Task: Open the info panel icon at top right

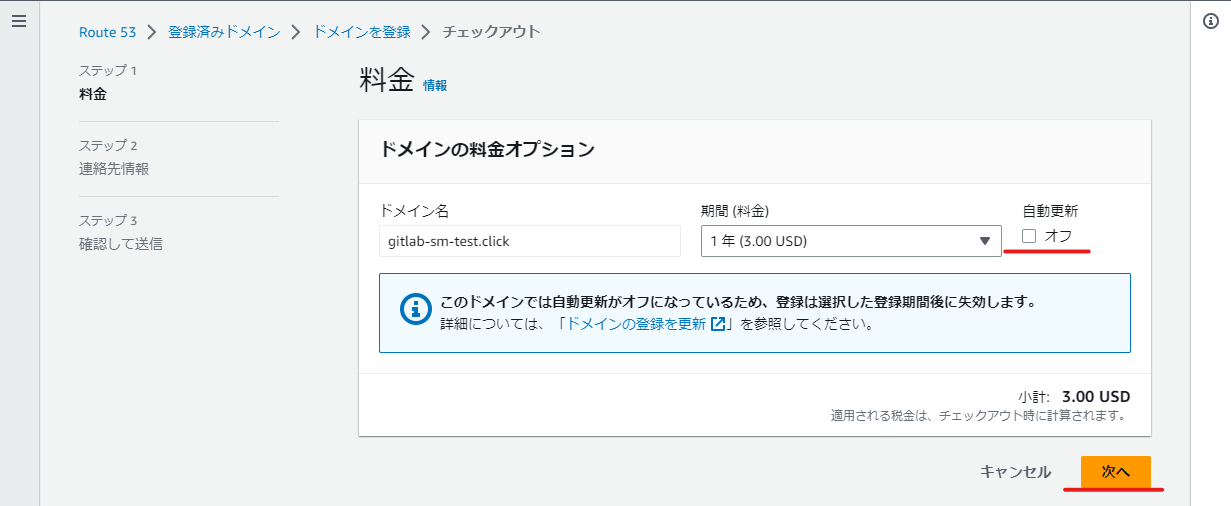Action: point(1210,22)
